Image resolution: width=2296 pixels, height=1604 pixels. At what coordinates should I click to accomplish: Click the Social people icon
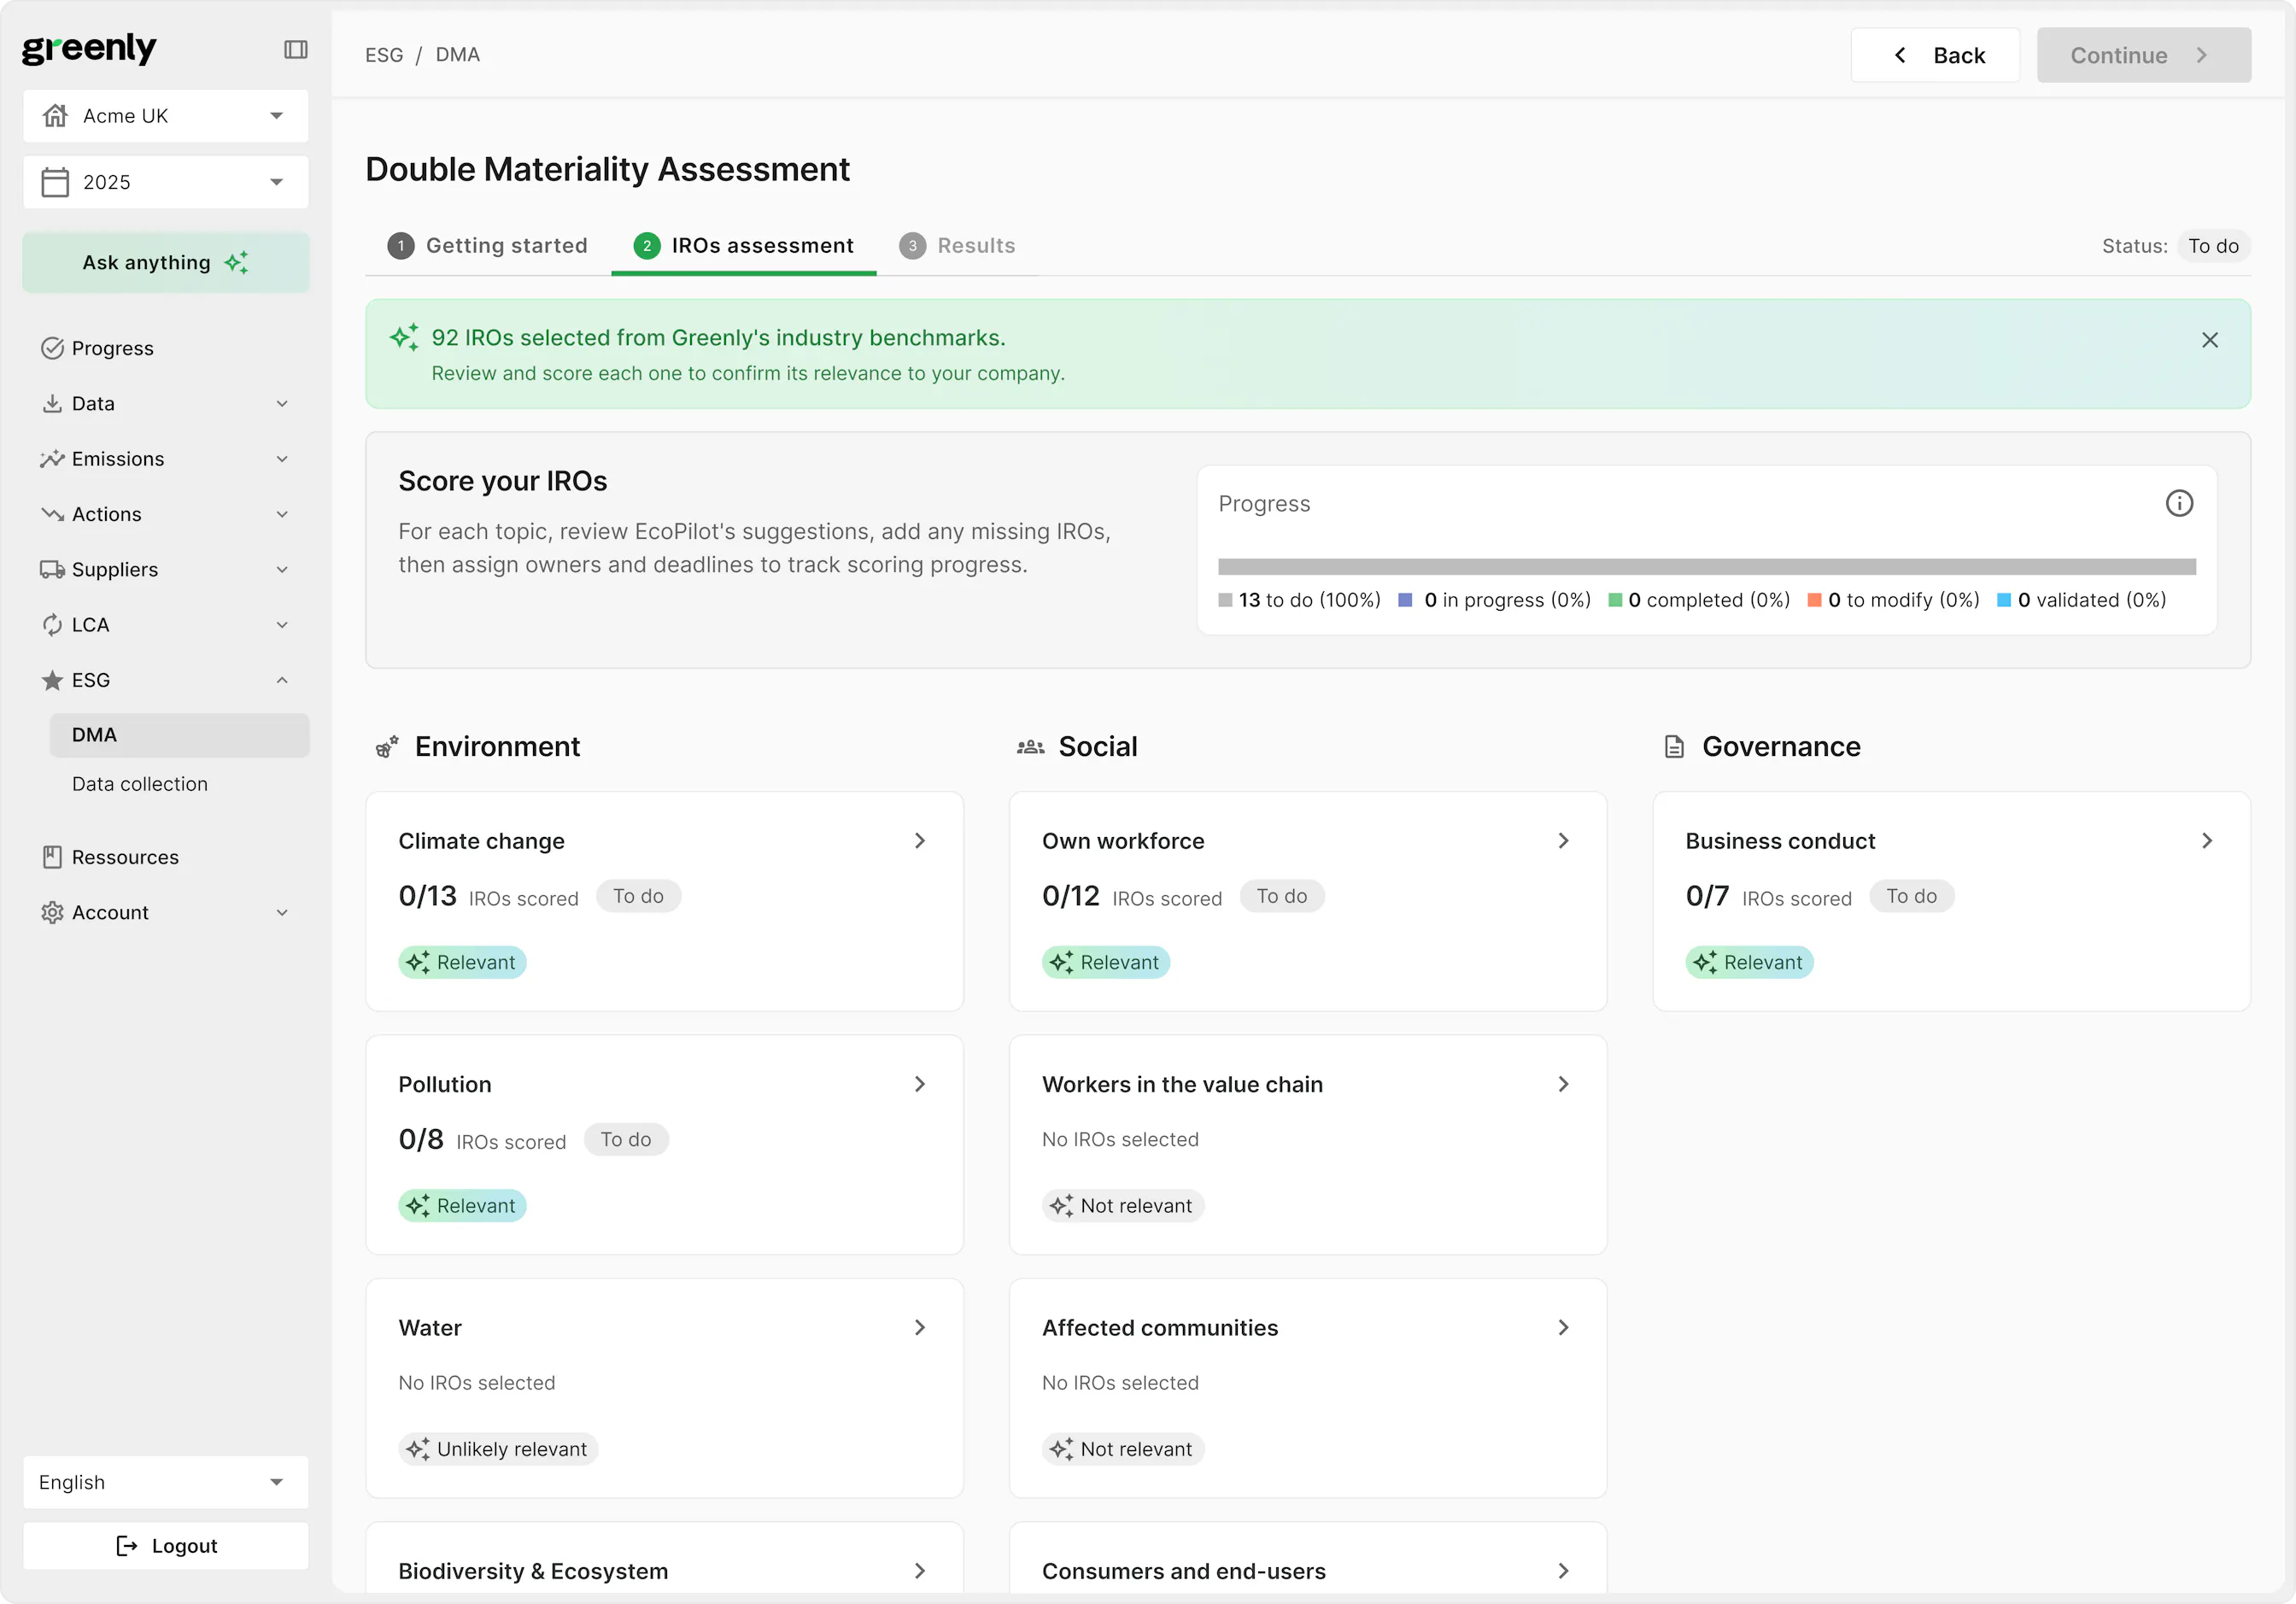point(1030,747)
